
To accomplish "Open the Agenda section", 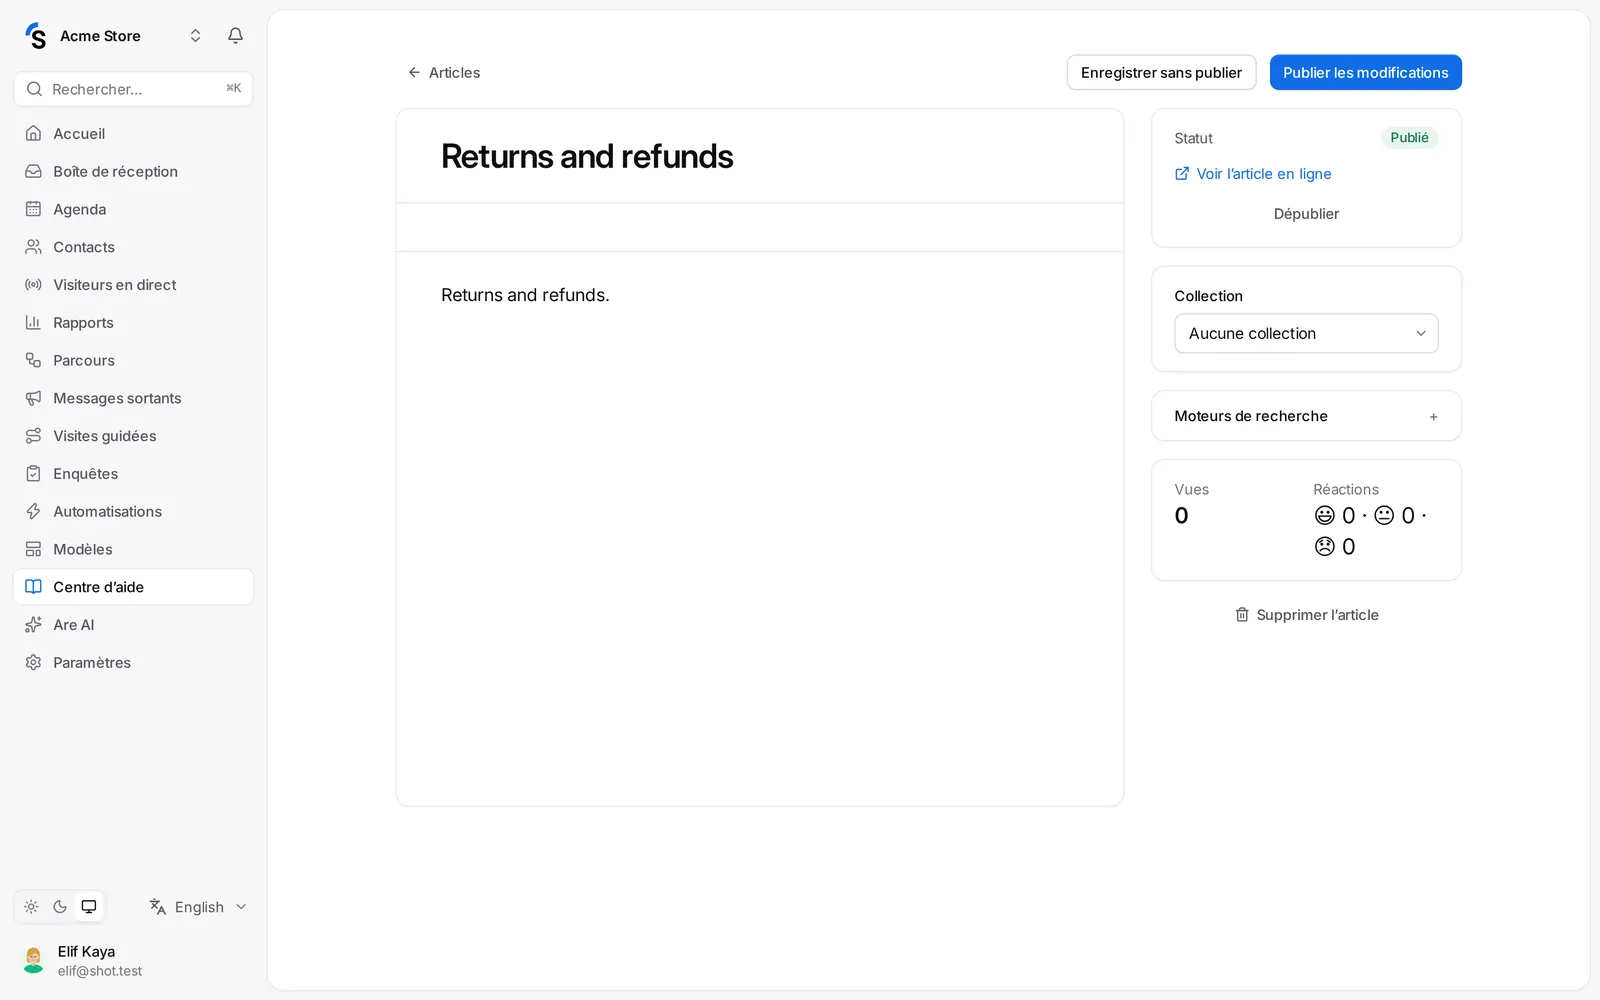I will click(x=133, y=209).
